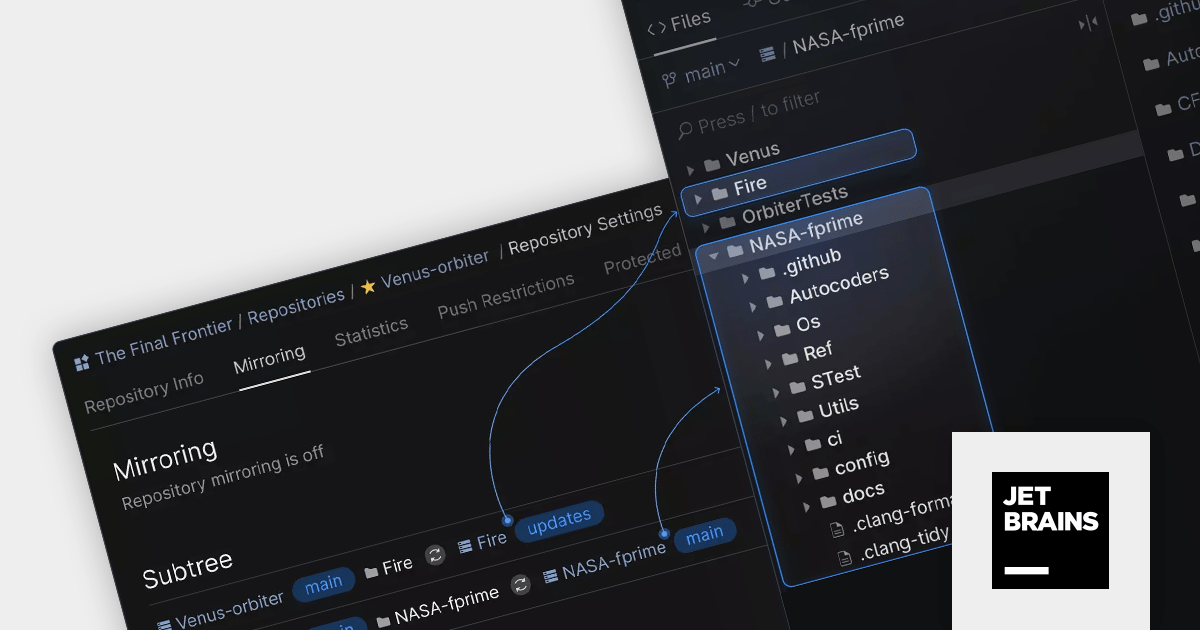Expand the .github folder arrow
1200x630 pixels.
click(746, 279)
